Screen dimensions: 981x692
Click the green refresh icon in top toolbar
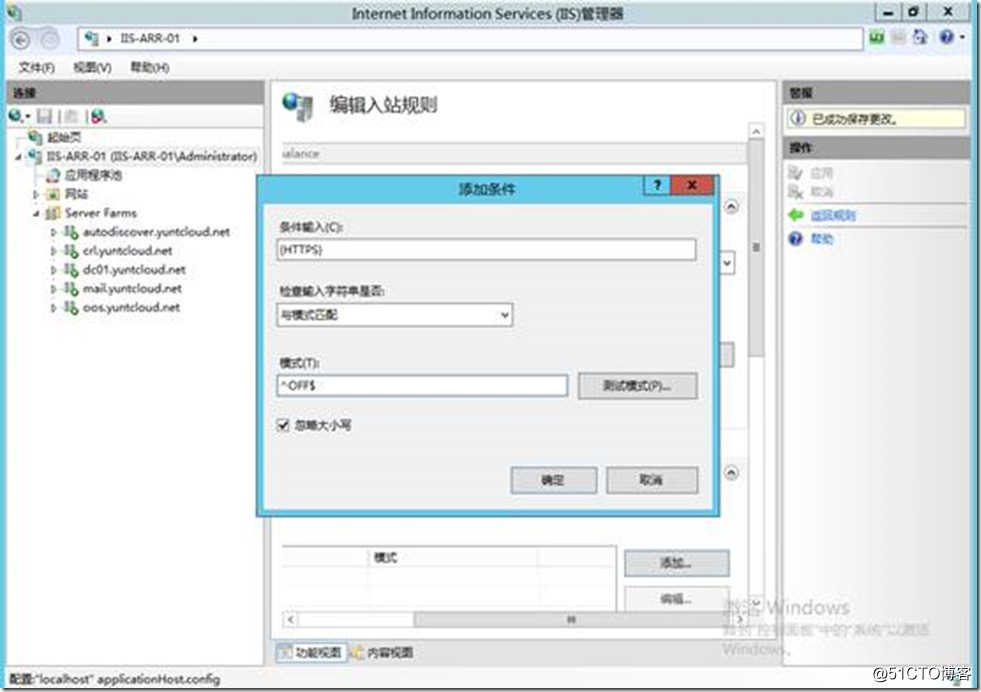click(x=877, y=38)
